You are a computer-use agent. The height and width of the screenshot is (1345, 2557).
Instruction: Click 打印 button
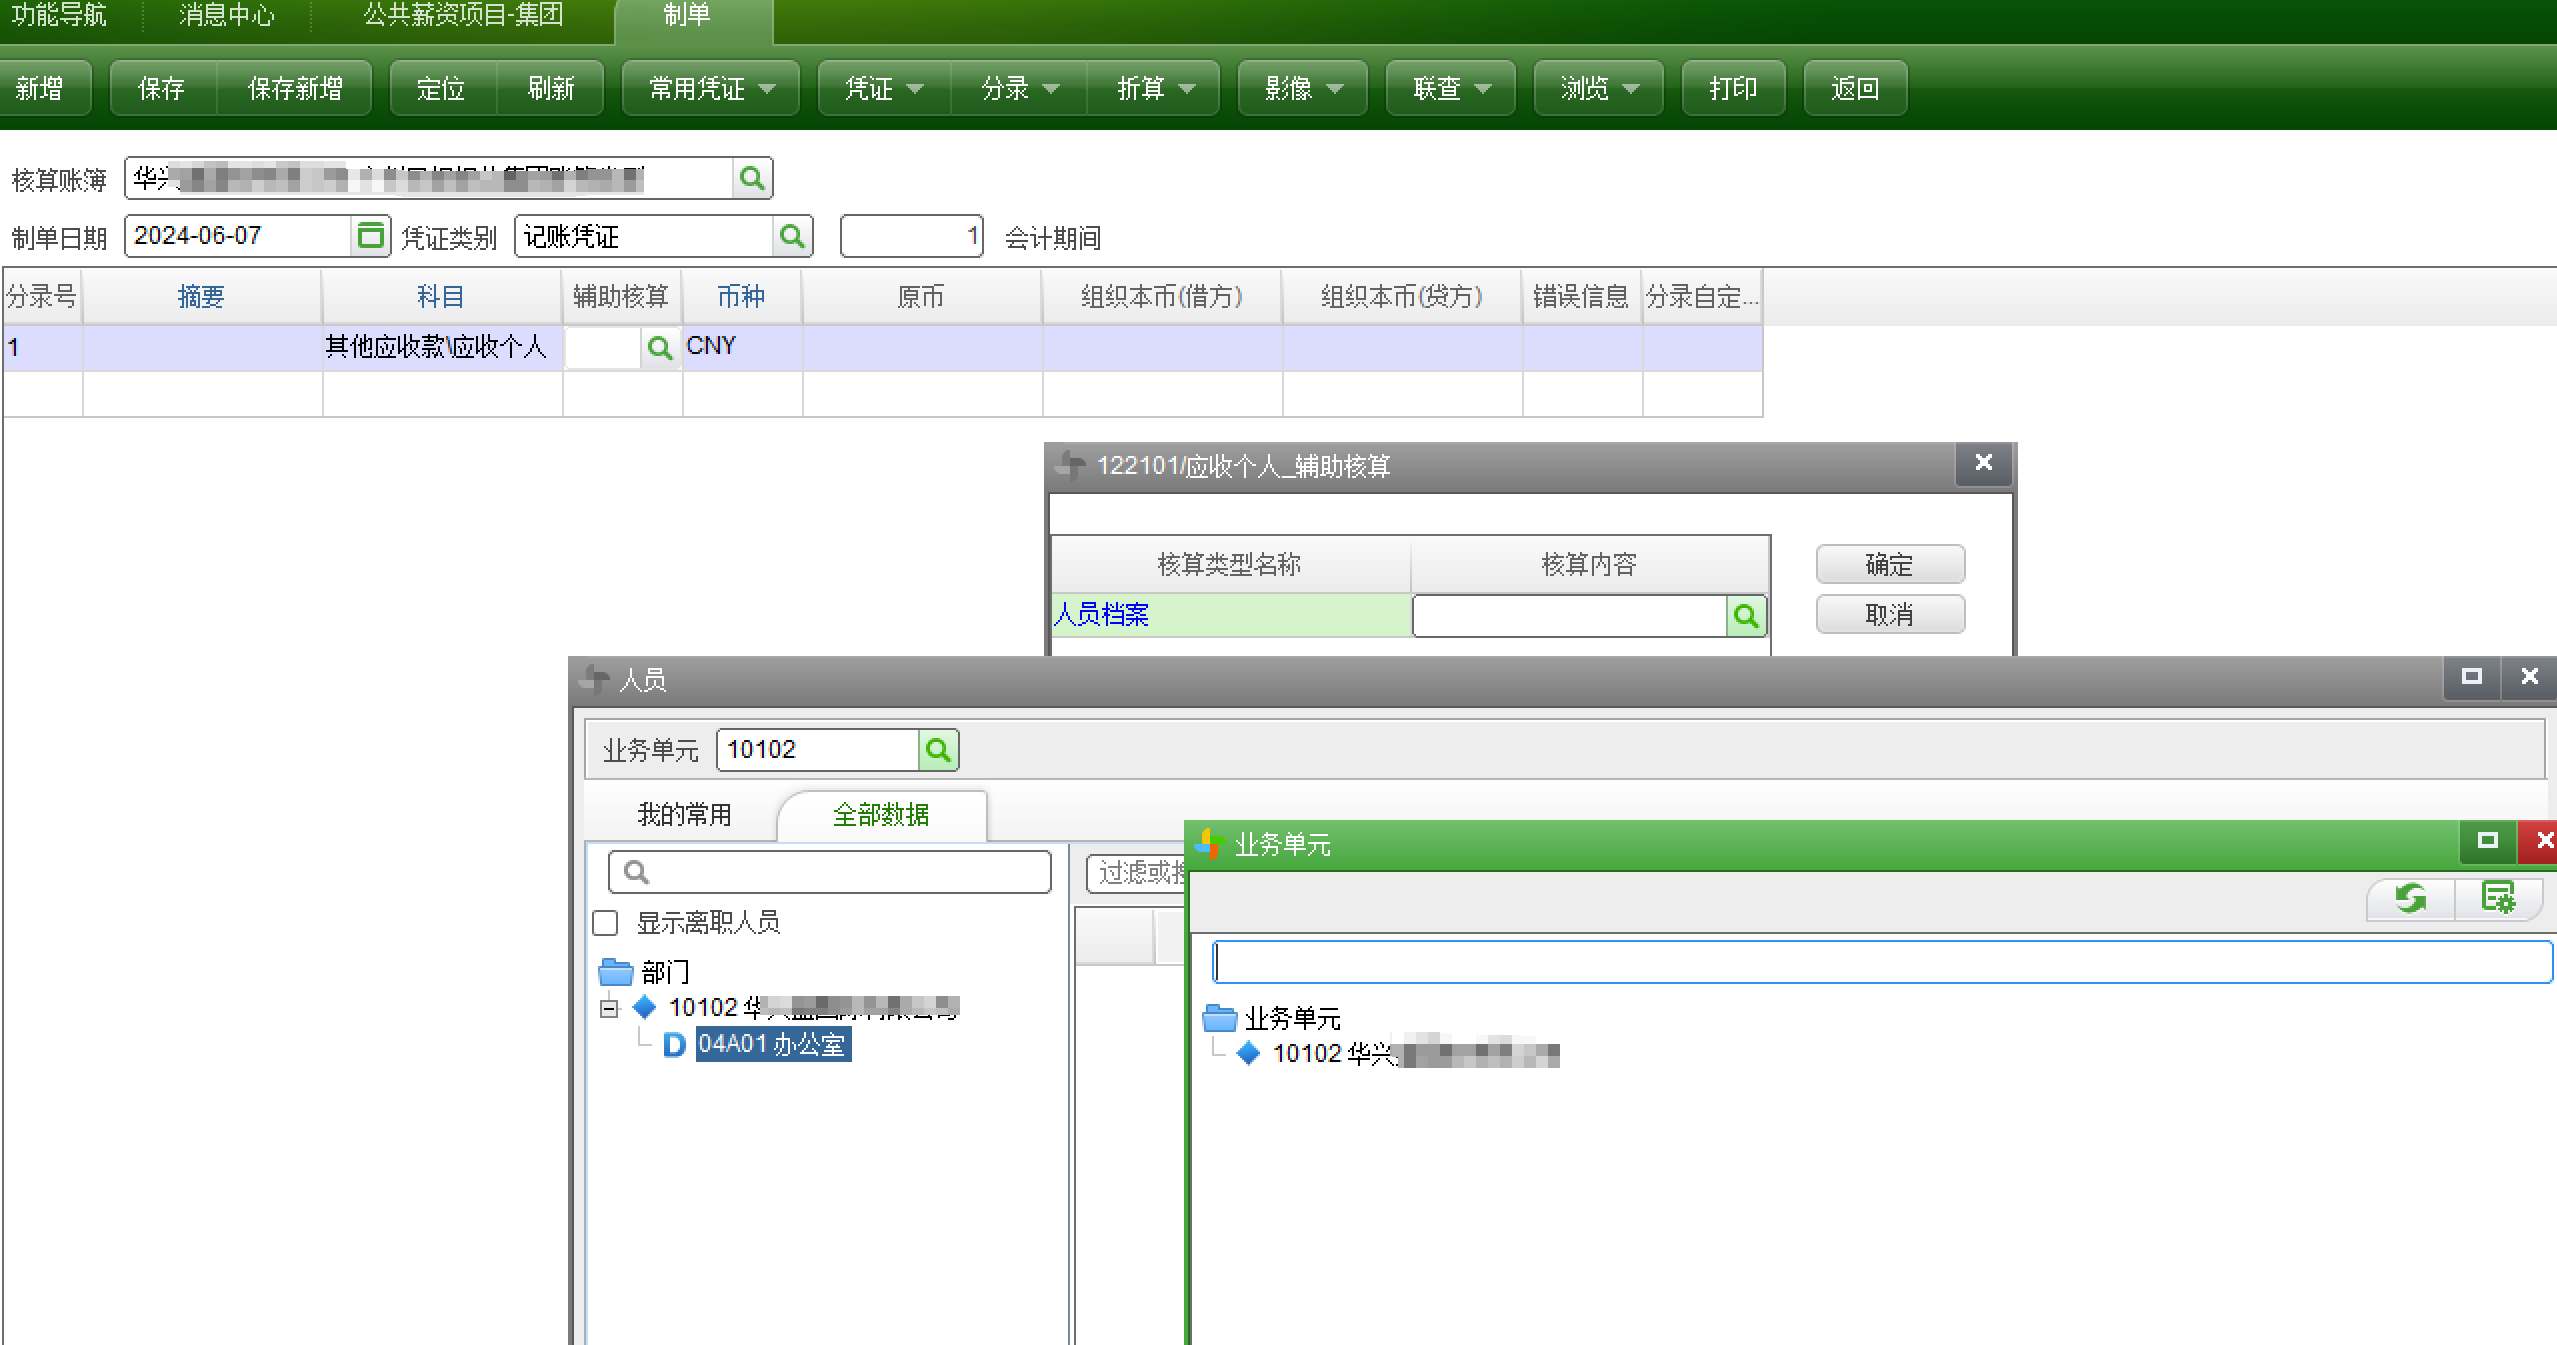point(1733,89)
